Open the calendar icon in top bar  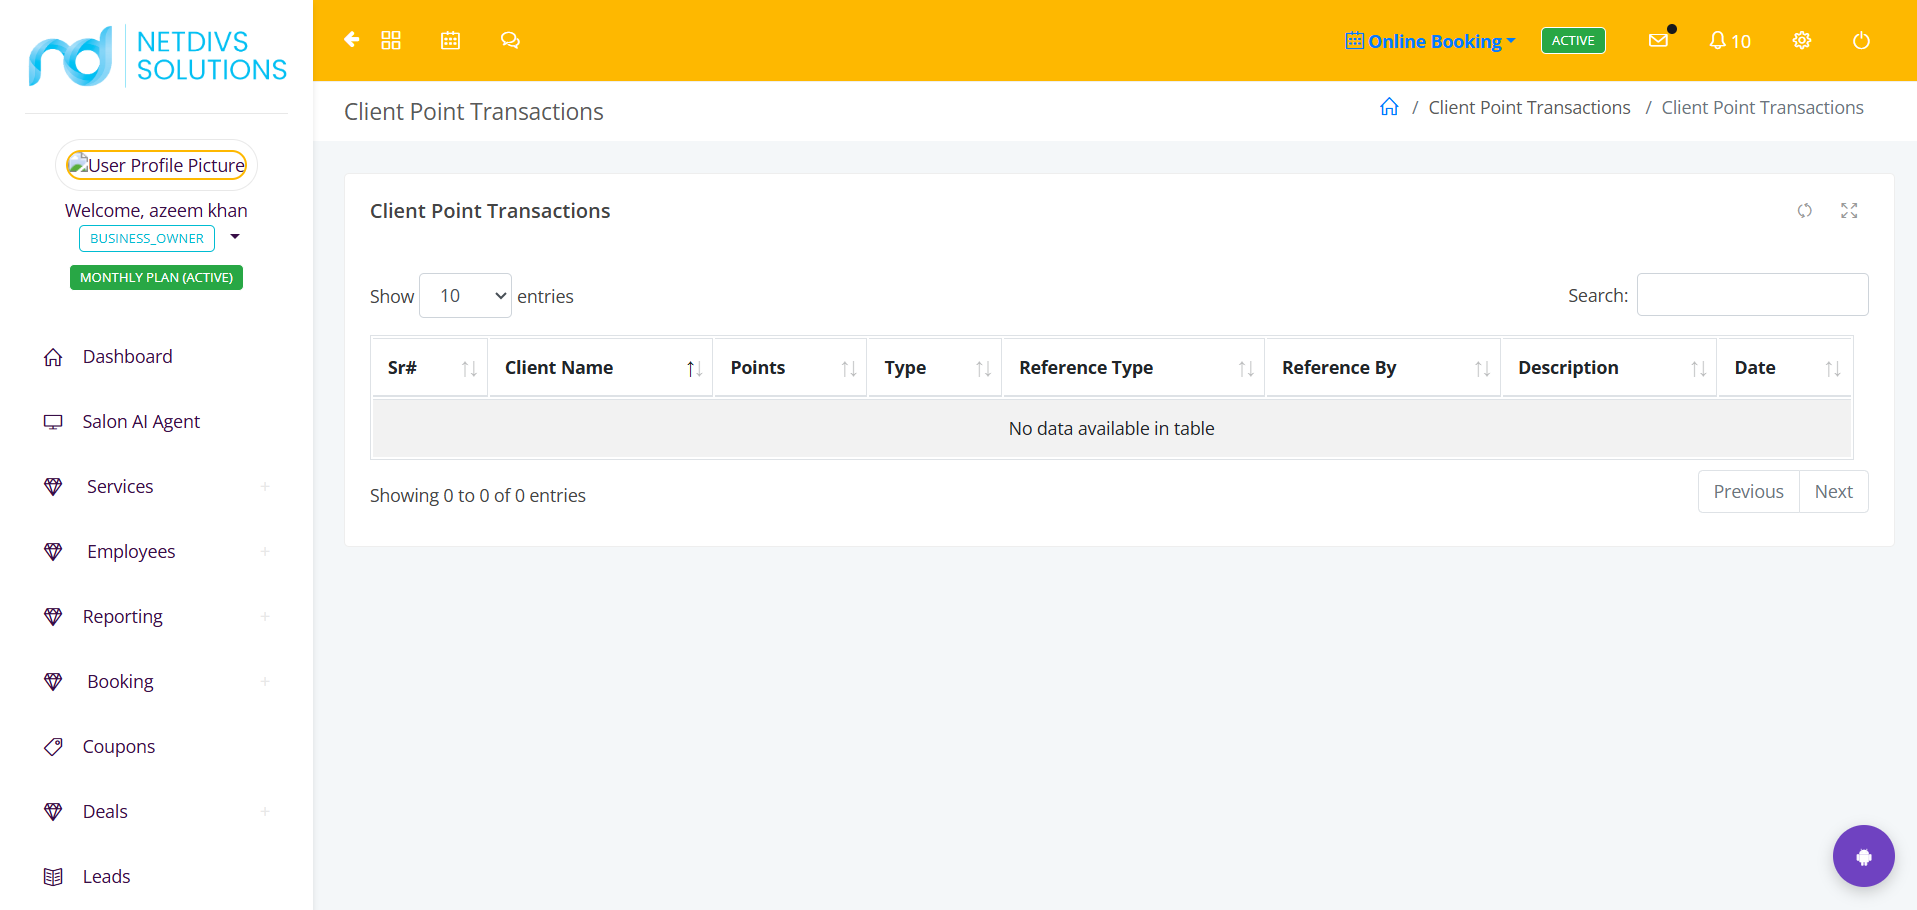pyautogui.click(x=451, y=40)
